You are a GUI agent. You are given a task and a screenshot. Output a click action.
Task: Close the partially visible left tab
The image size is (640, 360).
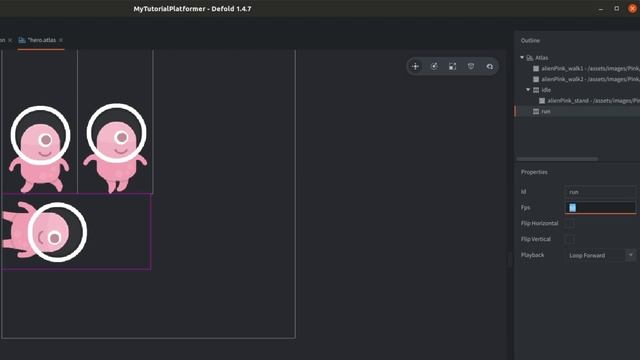point(10,40)
